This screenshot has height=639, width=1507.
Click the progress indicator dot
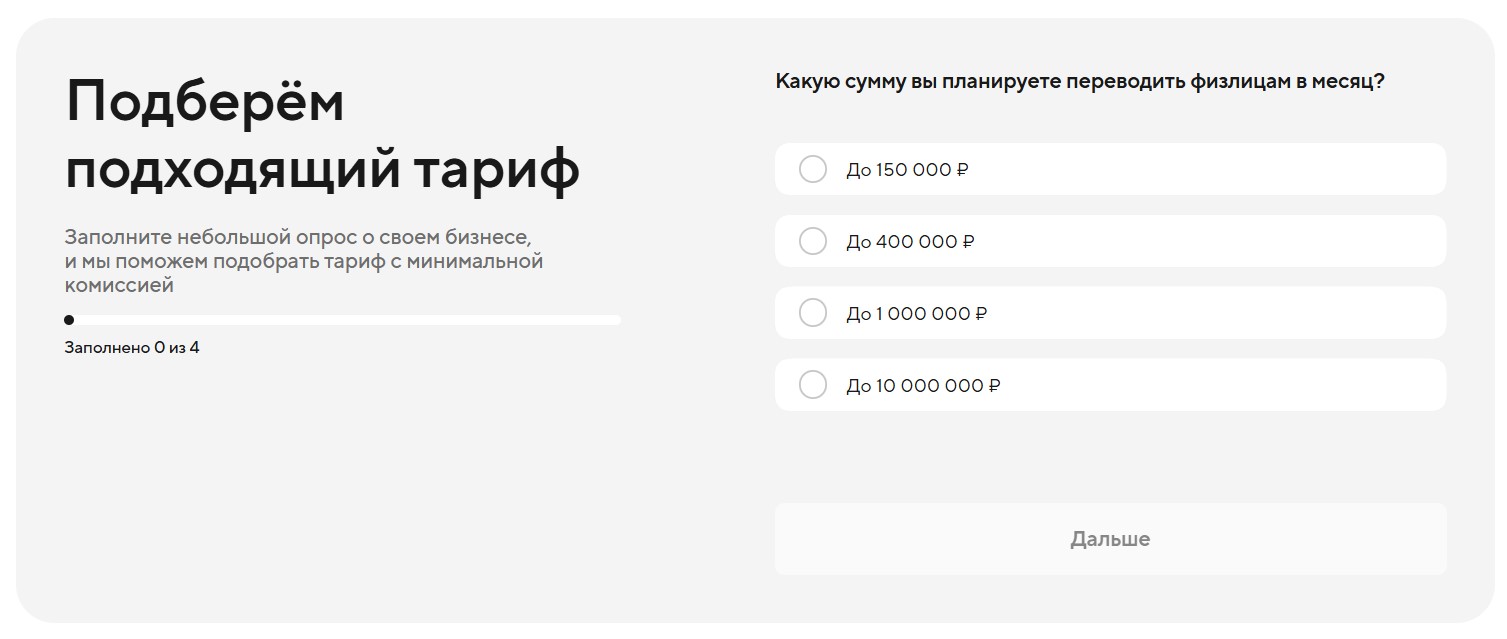68,320
